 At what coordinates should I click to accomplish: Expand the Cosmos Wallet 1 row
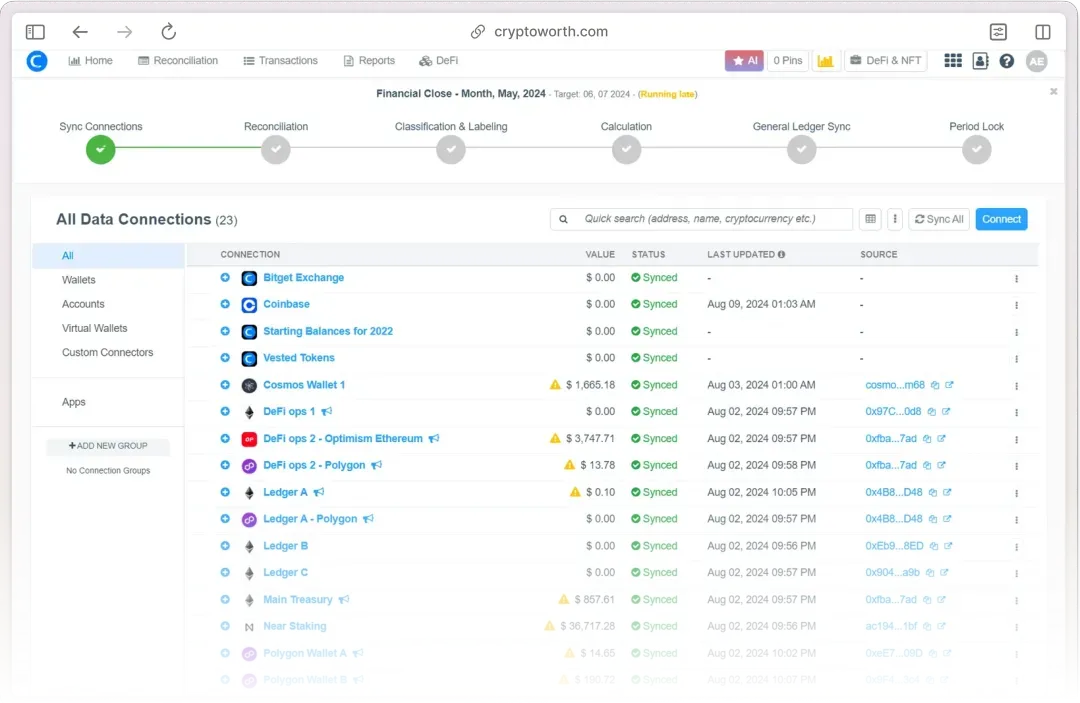coord(225,385)
